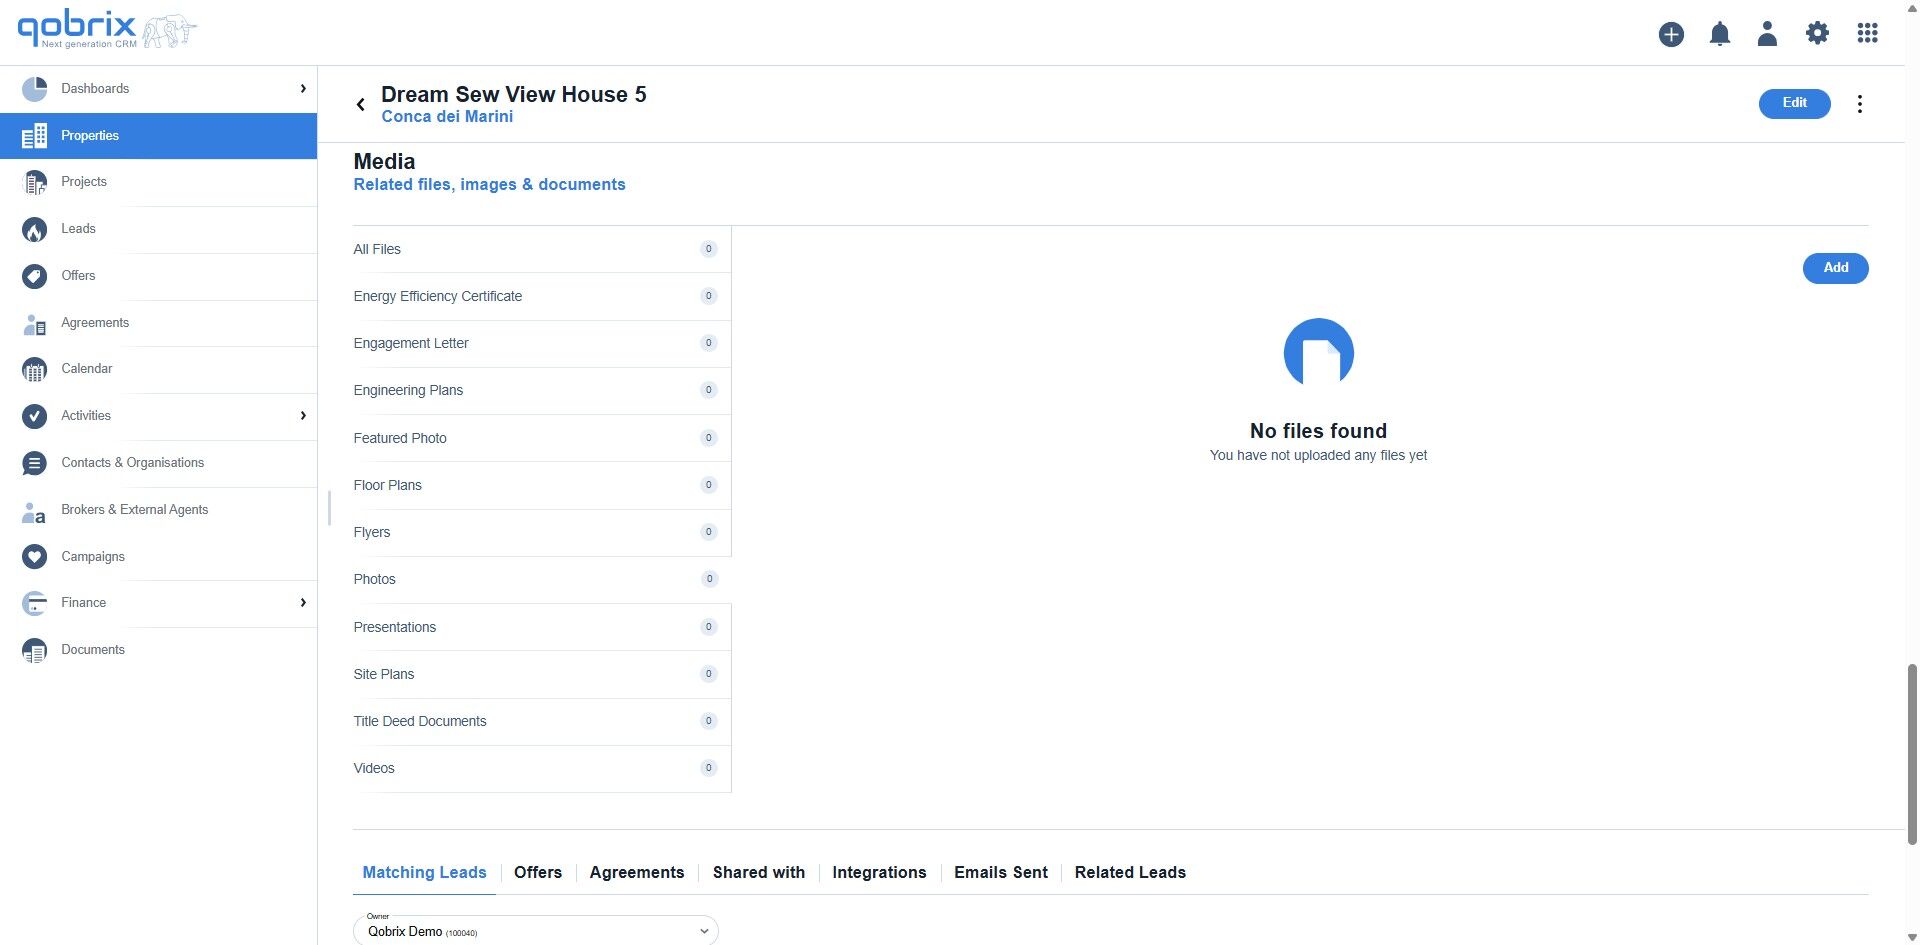Go back using the left arrow
The height and width of the screenshot is (945, 1920).
pos(360,104)
